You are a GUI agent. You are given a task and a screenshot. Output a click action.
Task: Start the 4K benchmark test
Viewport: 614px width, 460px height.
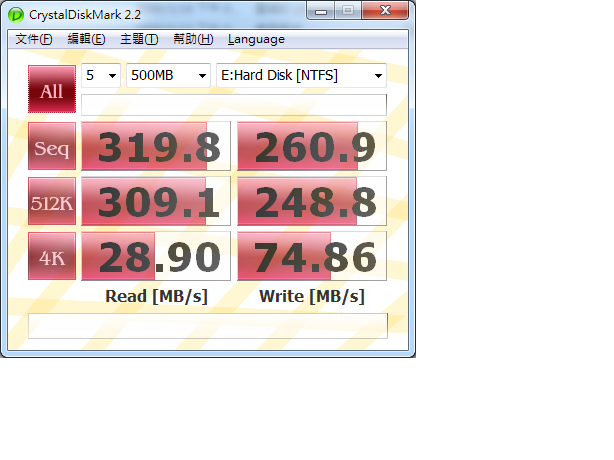pos(52,256)
